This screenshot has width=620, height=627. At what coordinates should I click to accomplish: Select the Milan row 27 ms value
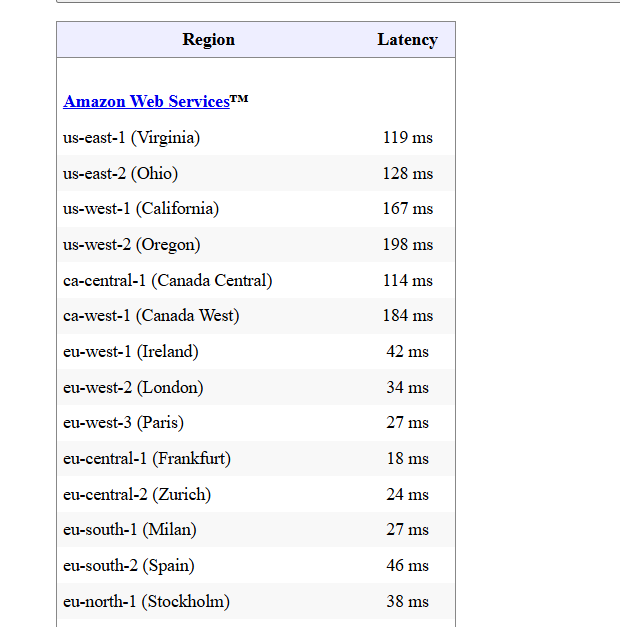click(408, 530)
